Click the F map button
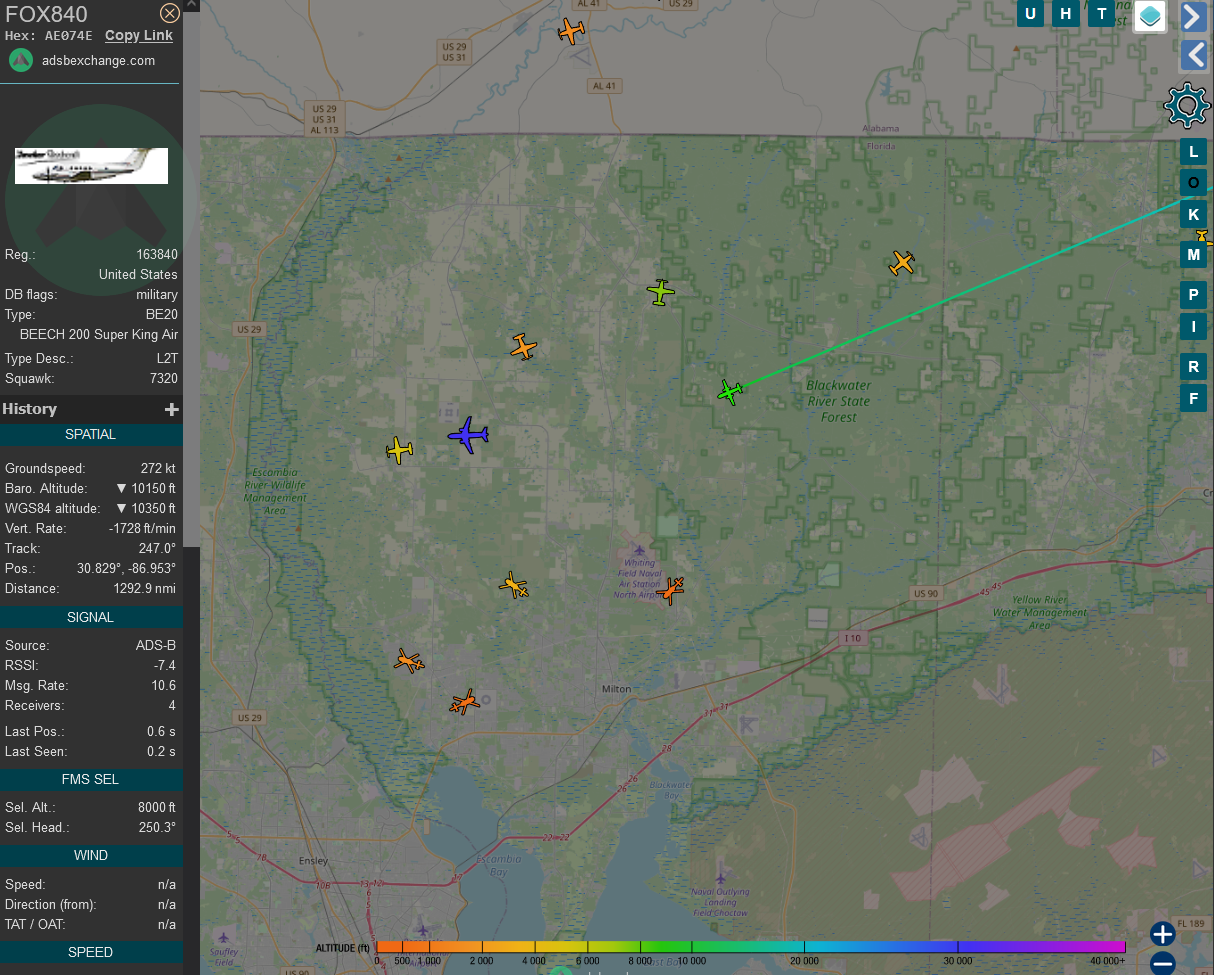This screenshot has width=1214, height=975. pyautogui.click(x=1193, y=399)
